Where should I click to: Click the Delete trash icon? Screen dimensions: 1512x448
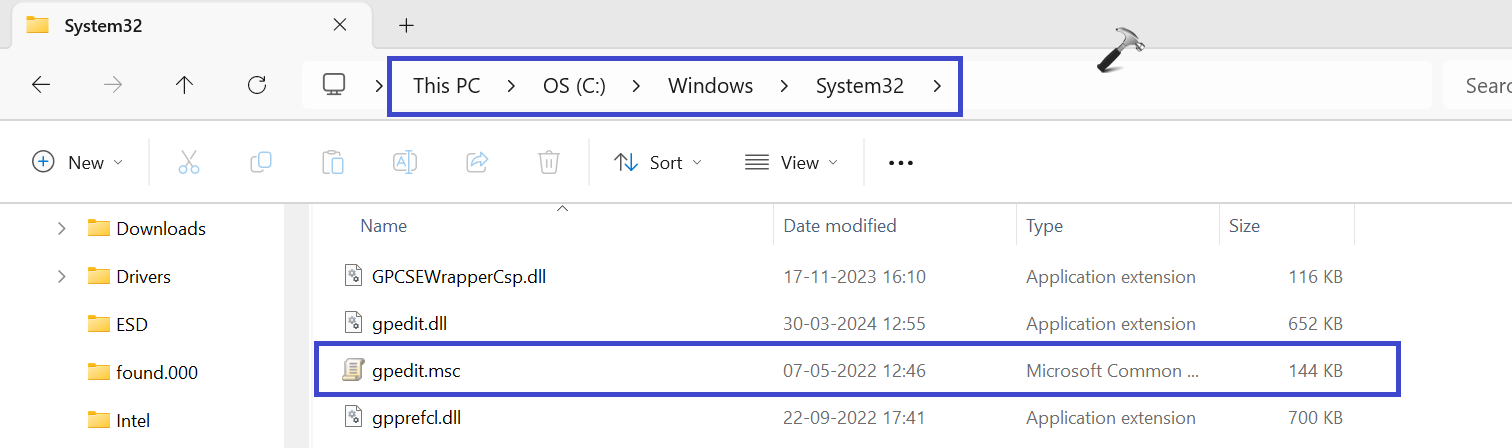tap(548, 162)
